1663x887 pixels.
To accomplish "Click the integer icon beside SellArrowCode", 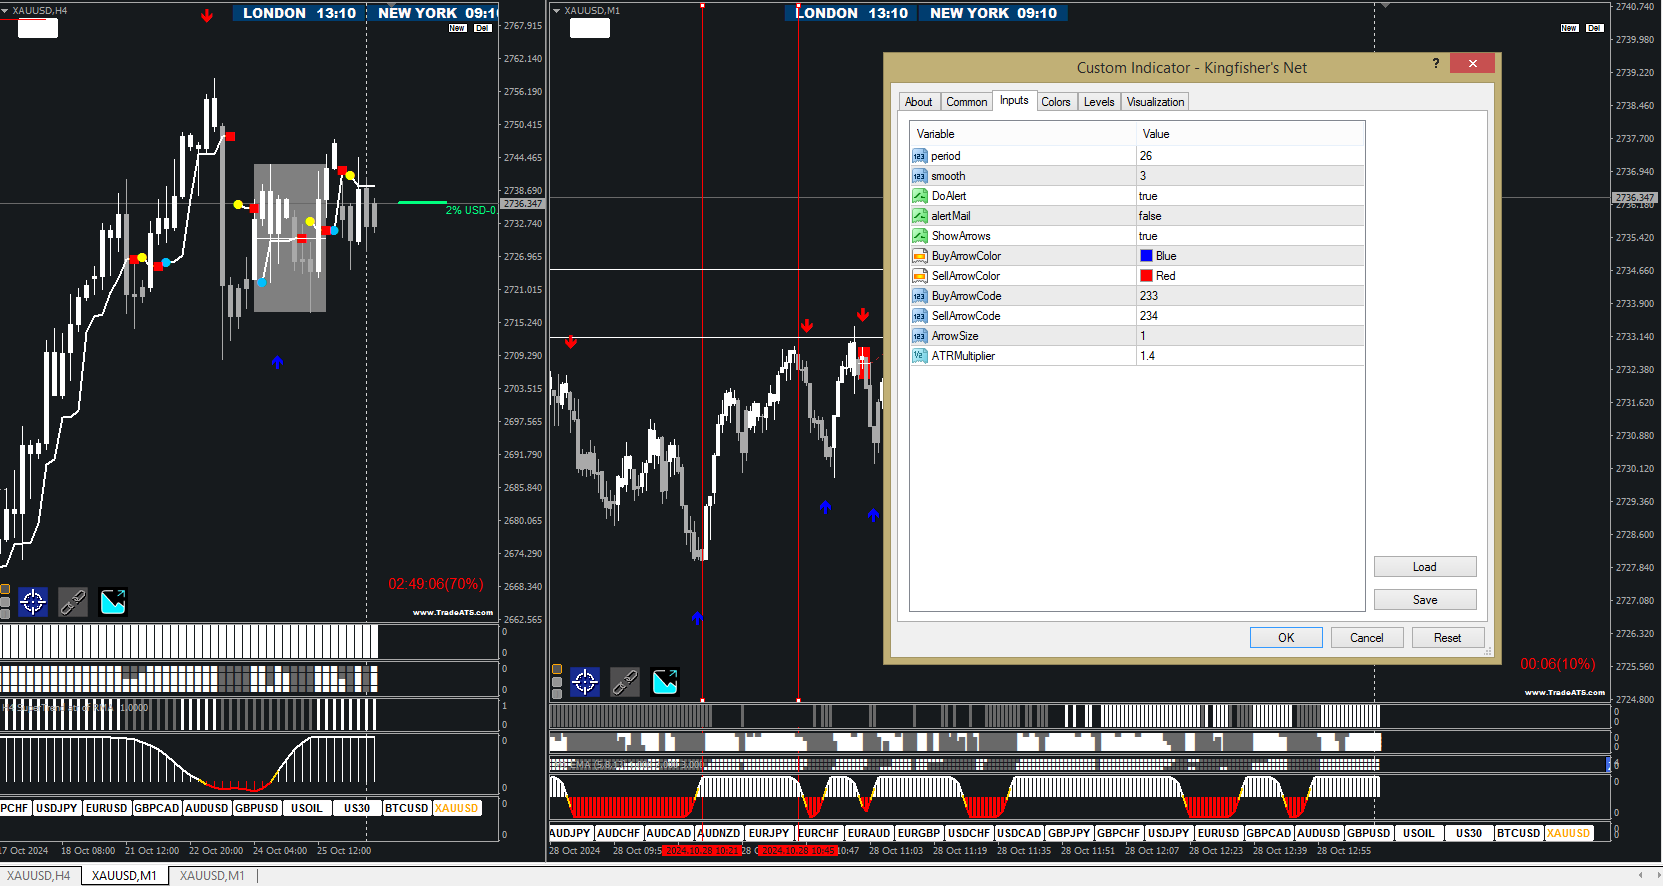I will (920, 316).
